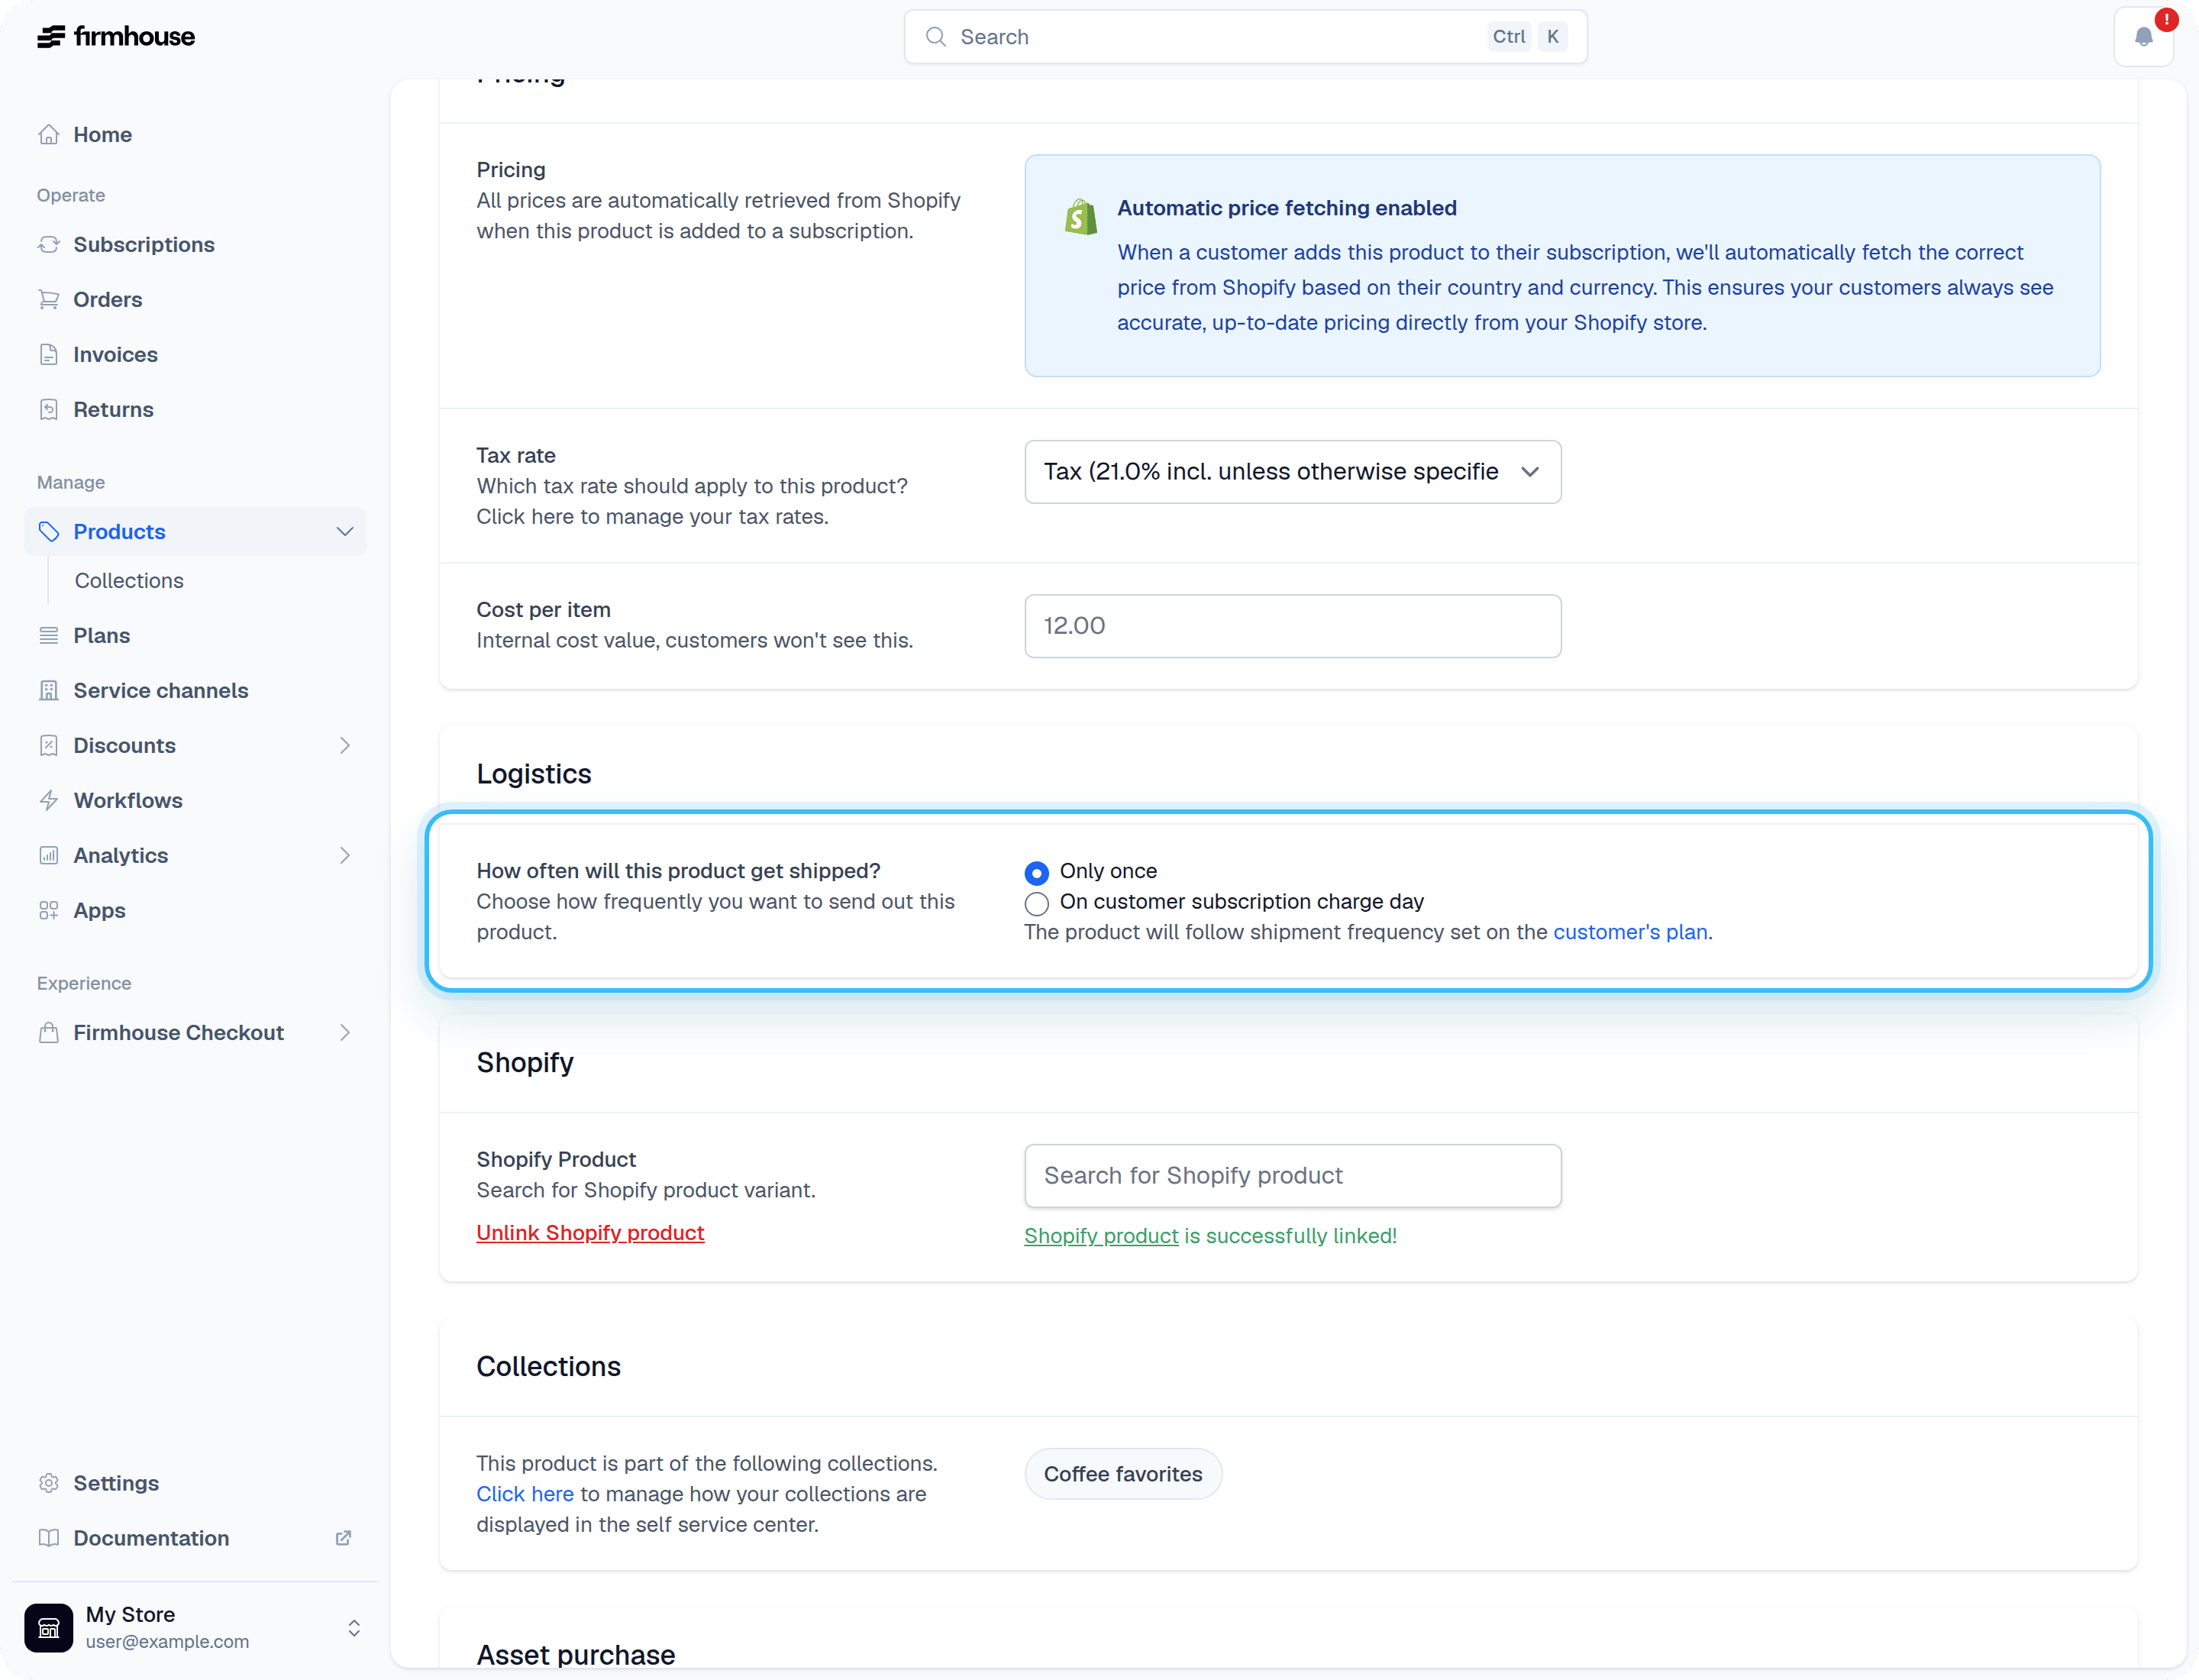This screenshot has height=1680, width=2199.
Task: Click the My Store avatar icon
Action: tap(49, 1627)
